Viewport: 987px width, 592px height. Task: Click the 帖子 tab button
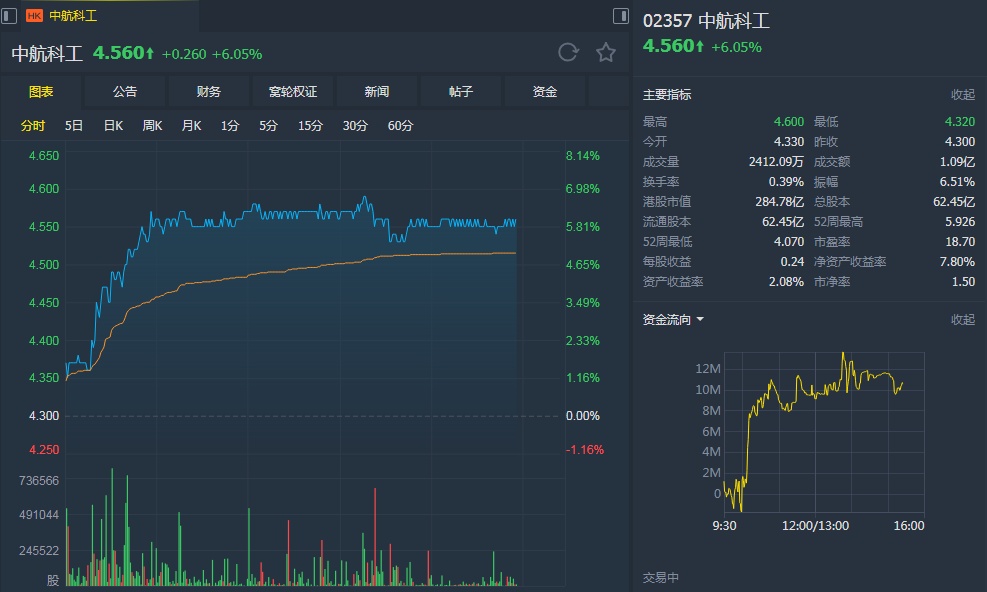(461, 92)
